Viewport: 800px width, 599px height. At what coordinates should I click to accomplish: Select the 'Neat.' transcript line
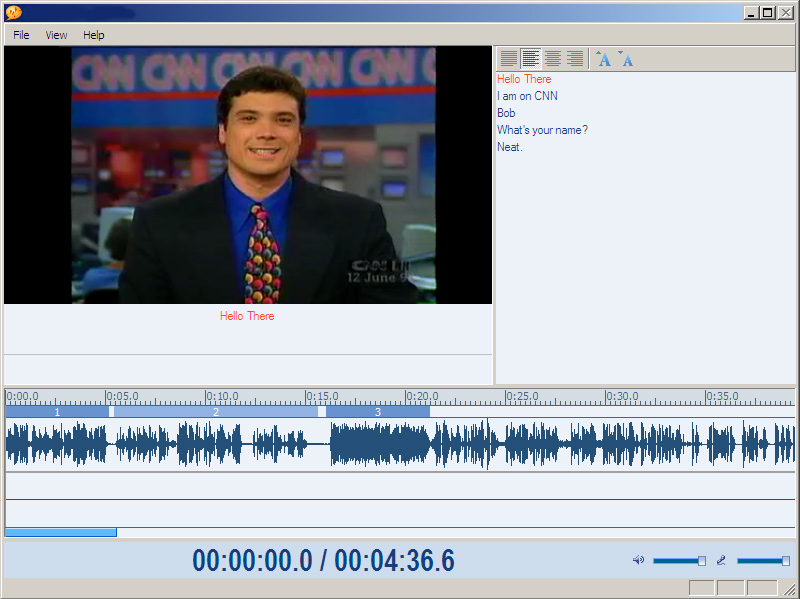510,147
